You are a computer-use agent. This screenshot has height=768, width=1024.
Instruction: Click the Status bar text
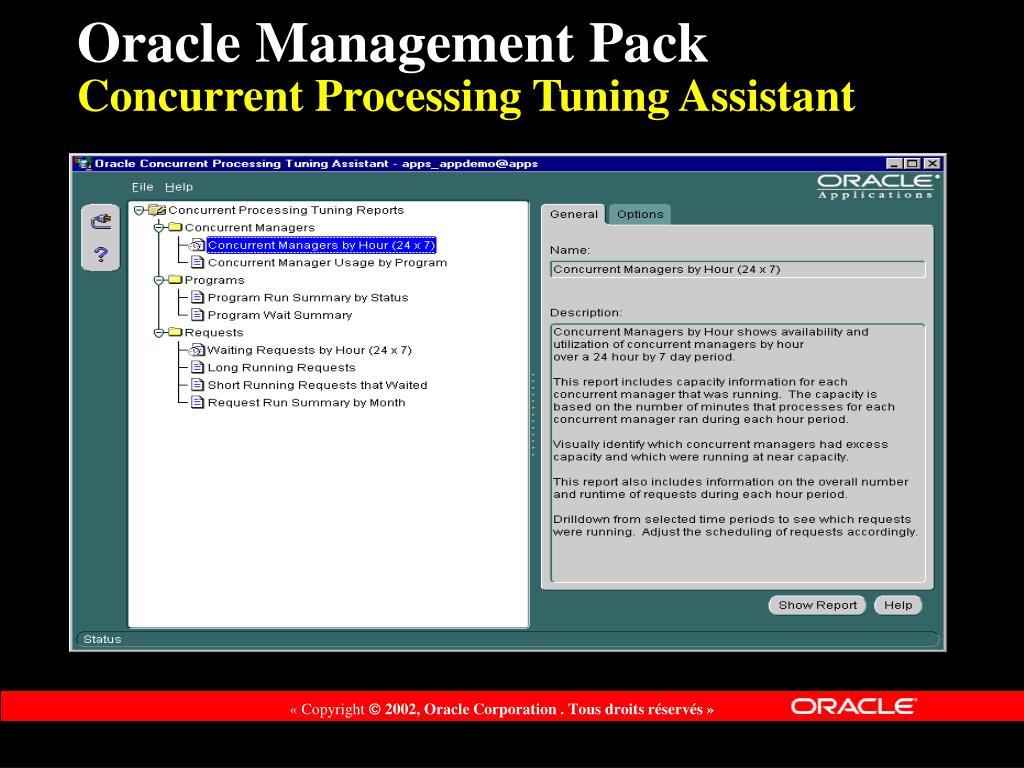click(x=103, y=639)
